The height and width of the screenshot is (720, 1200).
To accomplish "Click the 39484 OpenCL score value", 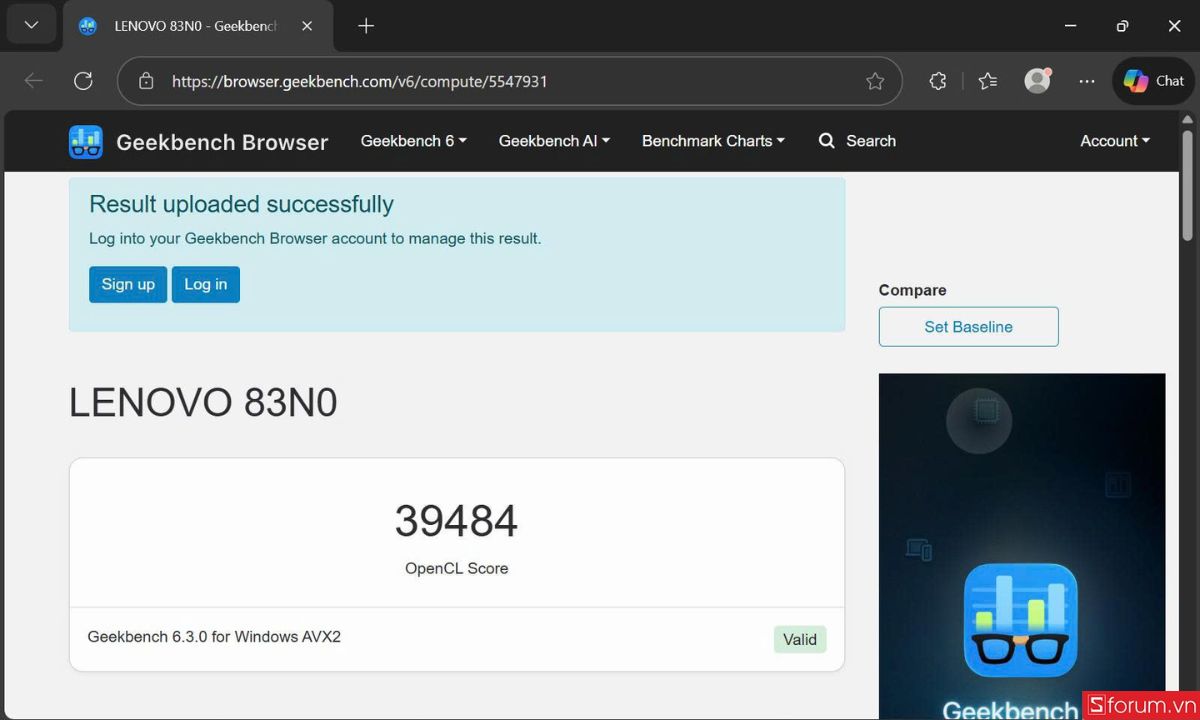I will point(456,521).
